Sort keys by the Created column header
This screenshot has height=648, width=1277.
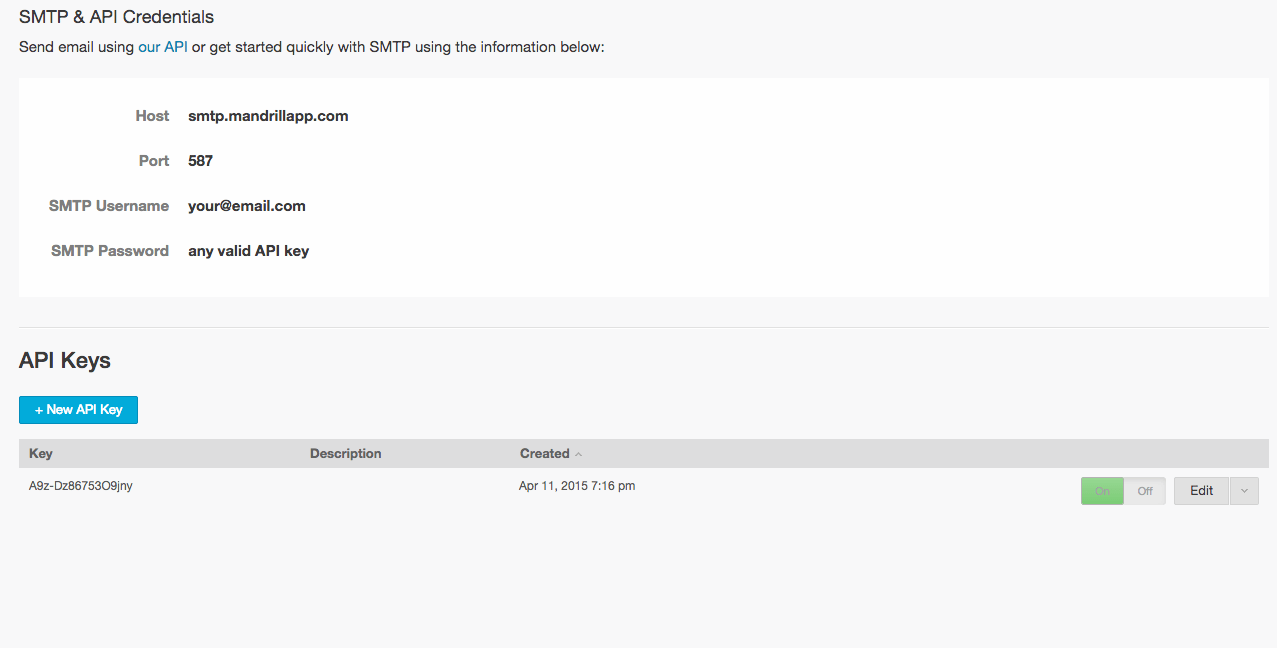(545, 453)
